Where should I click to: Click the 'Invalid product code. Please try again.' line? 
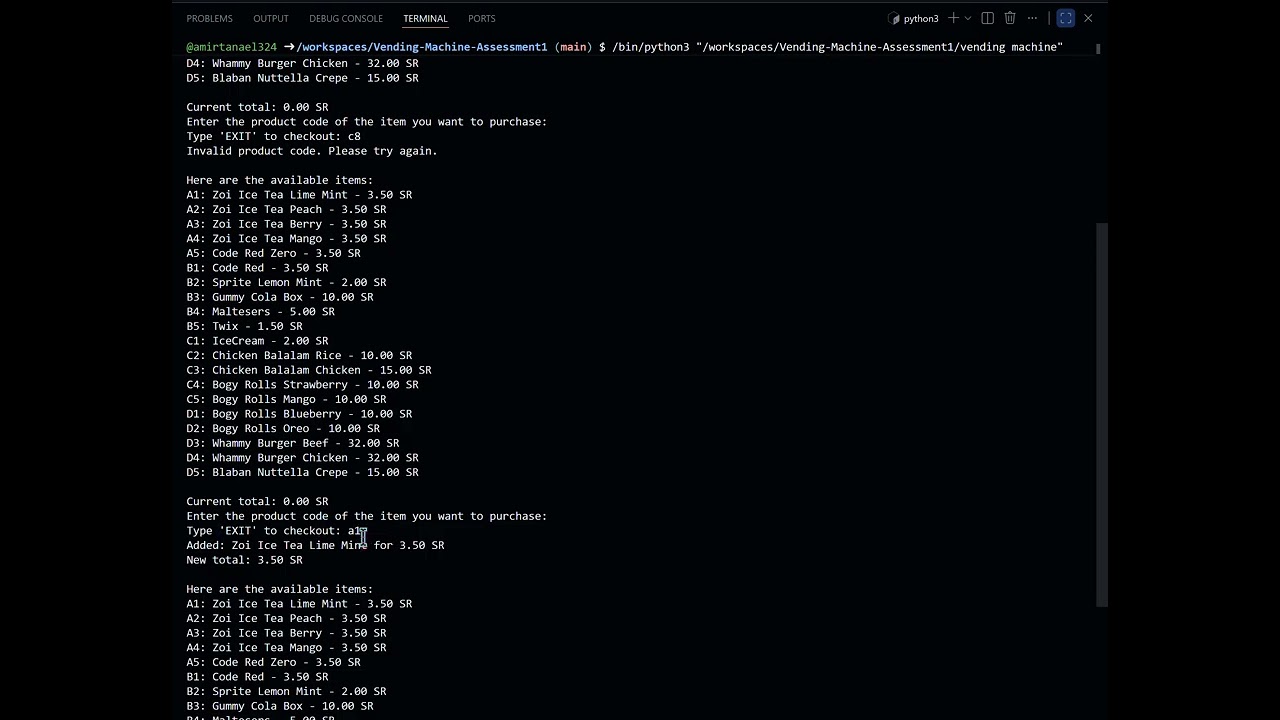[312, 151]
